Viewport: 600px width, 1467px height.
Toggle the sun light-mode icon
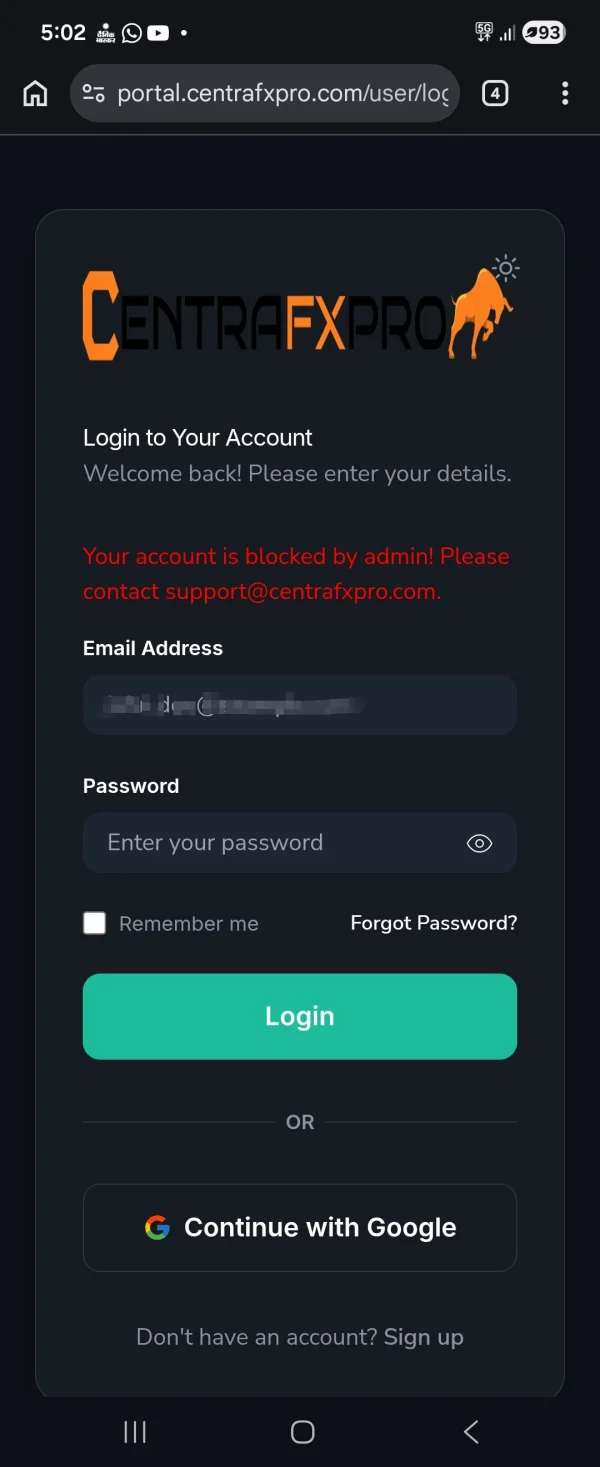pyautogui.click(x=507, y=268)
